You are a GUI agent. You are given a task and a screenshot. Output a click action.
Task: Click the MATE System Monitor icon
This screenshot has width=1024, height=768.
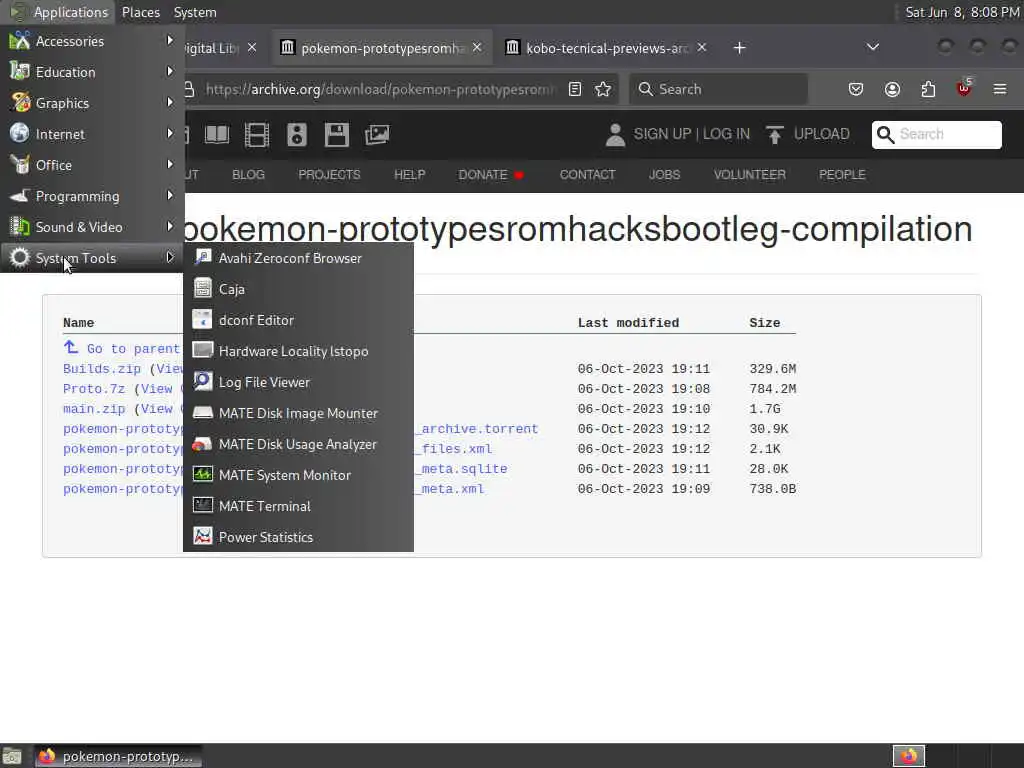[x=202, y=474]
